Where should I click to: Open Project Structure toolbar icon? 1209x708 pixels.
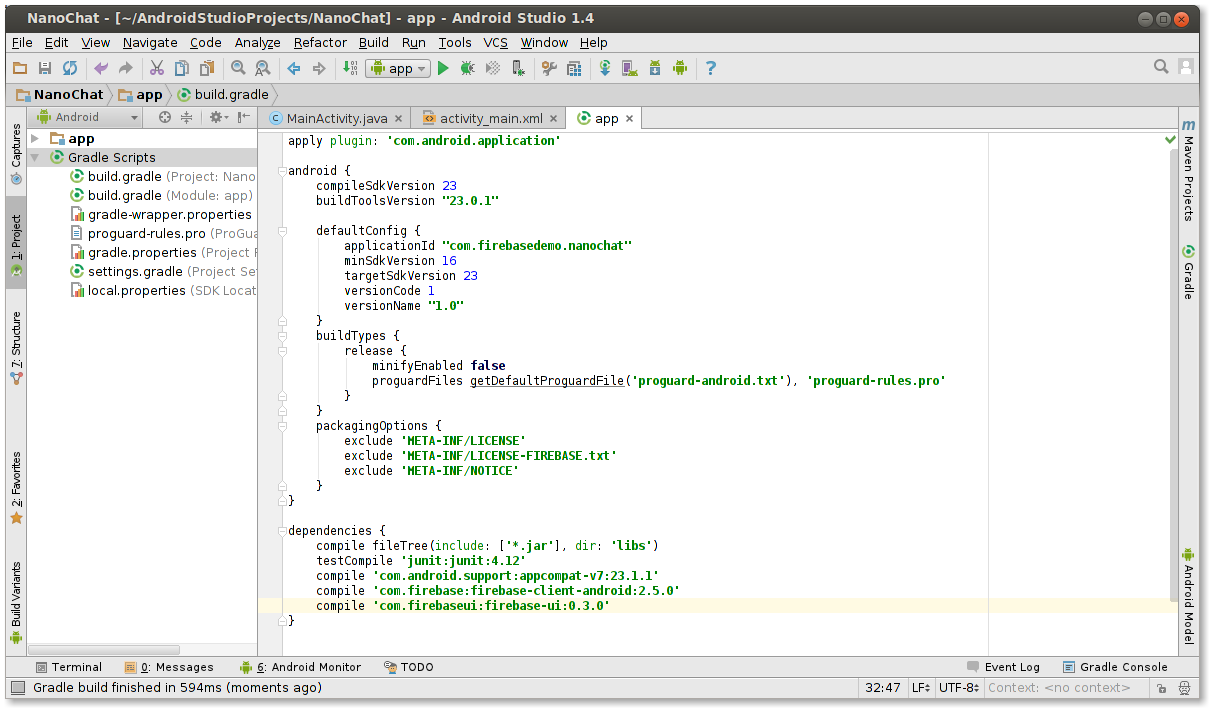[x=574, y=68]
